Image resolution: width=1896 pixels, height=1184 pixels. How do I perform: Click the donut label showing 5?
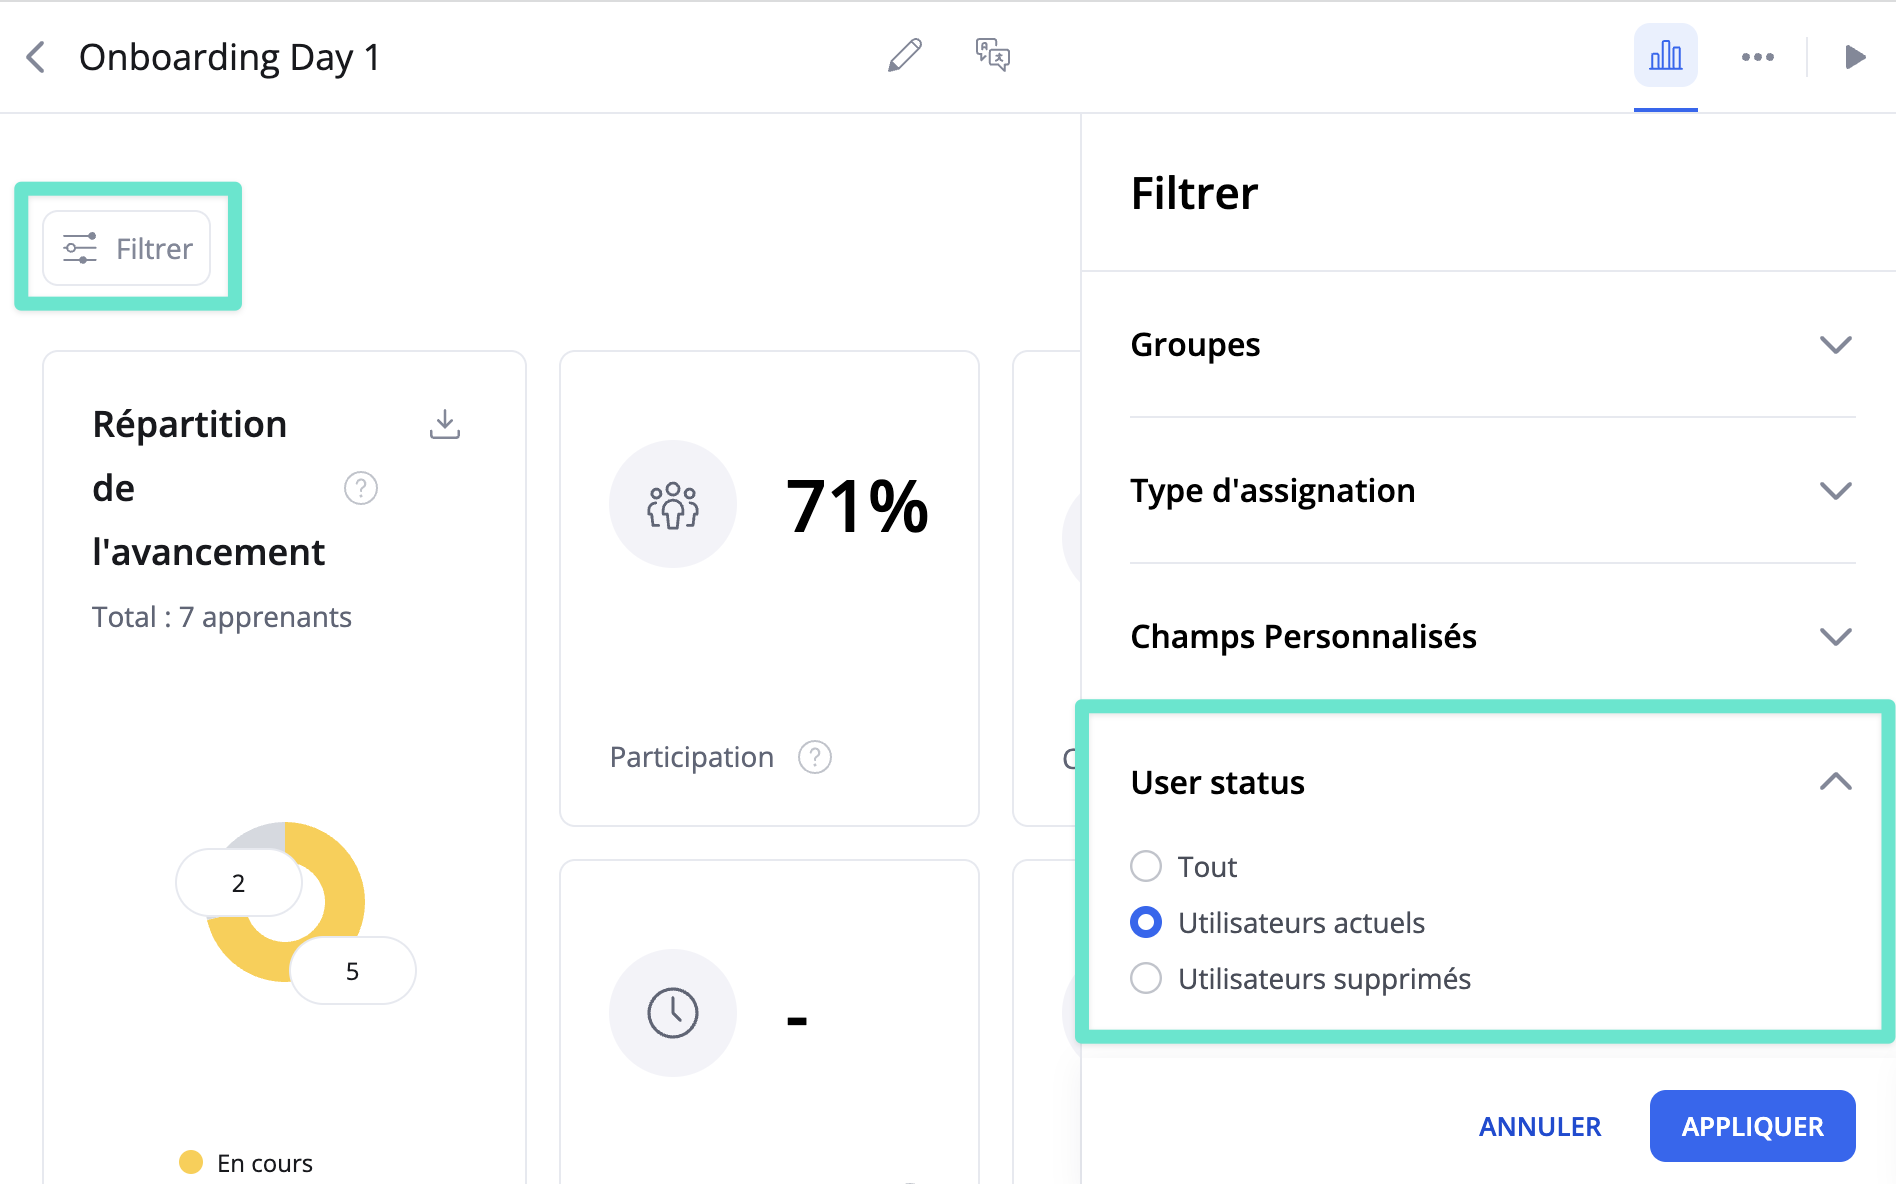pos(353,971)
